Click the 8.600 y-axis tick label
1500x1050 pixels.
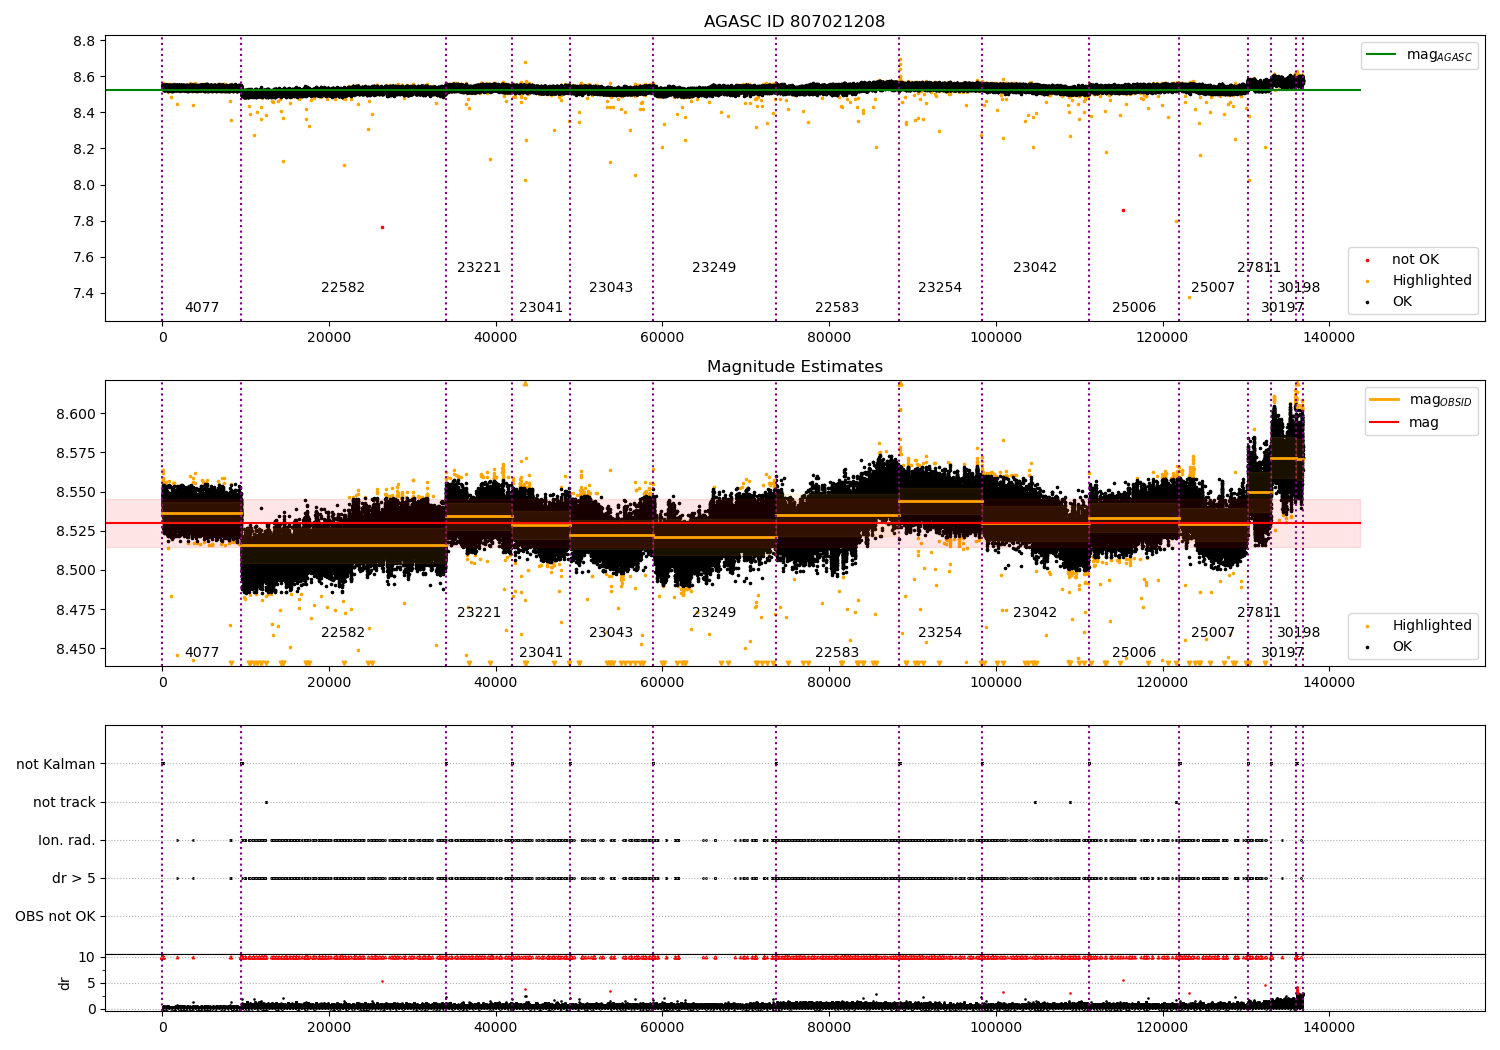tap(77, 415)
